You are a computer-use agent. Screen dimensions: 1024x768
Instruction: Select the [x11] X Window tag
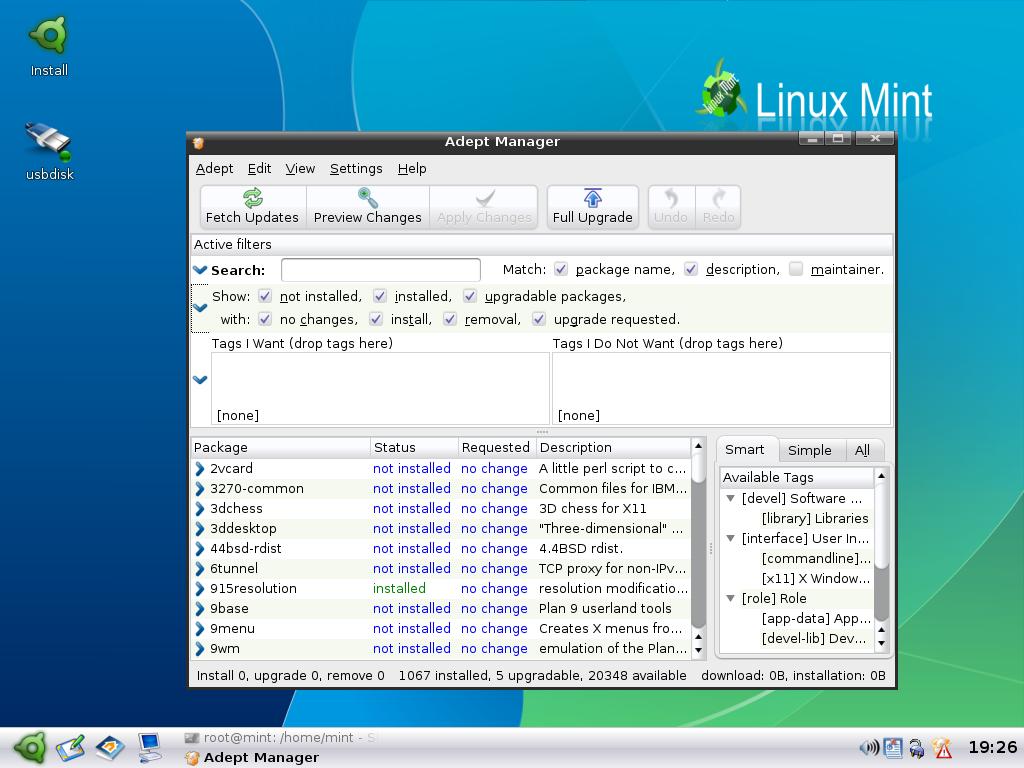[816, 579]
